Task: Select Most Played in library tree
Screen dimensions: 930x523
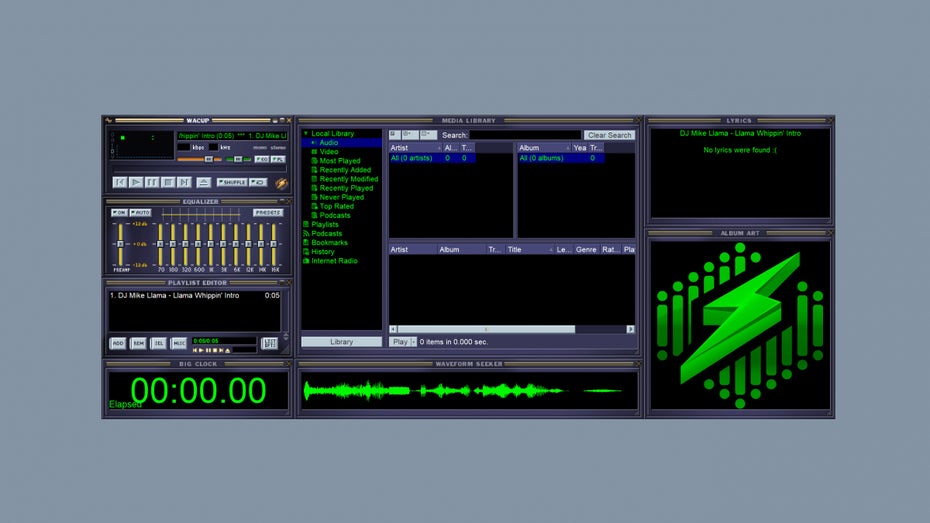Action: coord(340,161)
